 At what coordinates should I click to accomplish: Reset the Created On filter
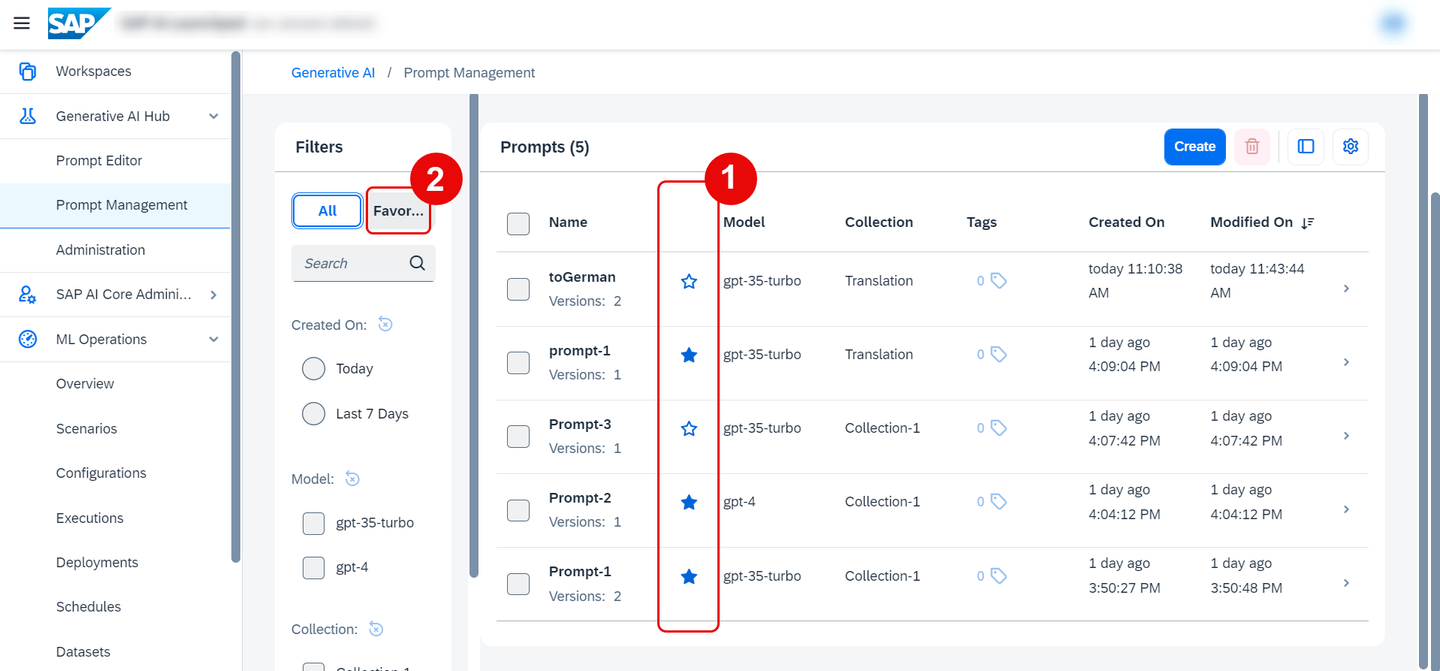tap(386, 324)
